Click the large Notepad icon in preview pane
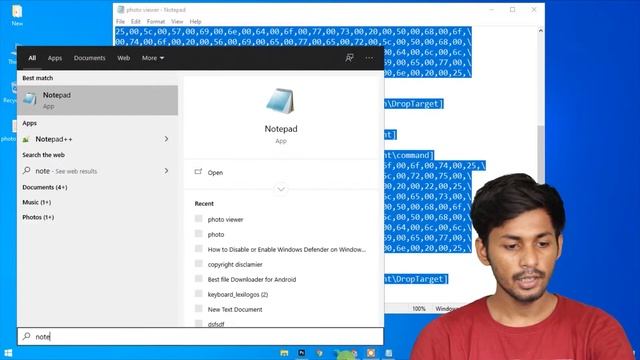The height and width of the screenshot is (360, 640). [280, 101]
